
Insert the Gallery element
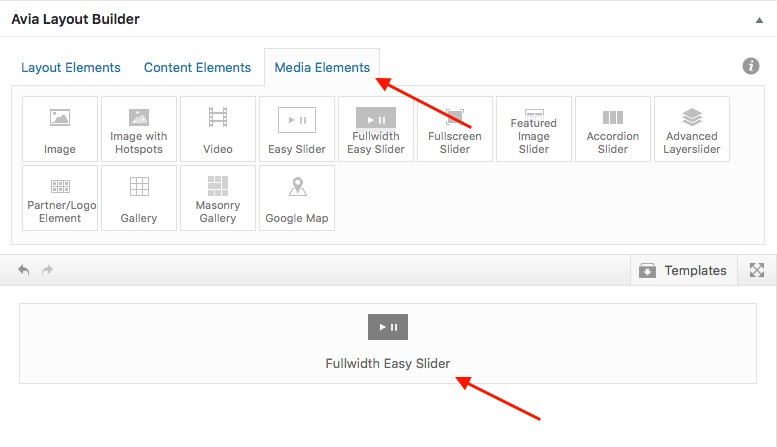[139, 198]
